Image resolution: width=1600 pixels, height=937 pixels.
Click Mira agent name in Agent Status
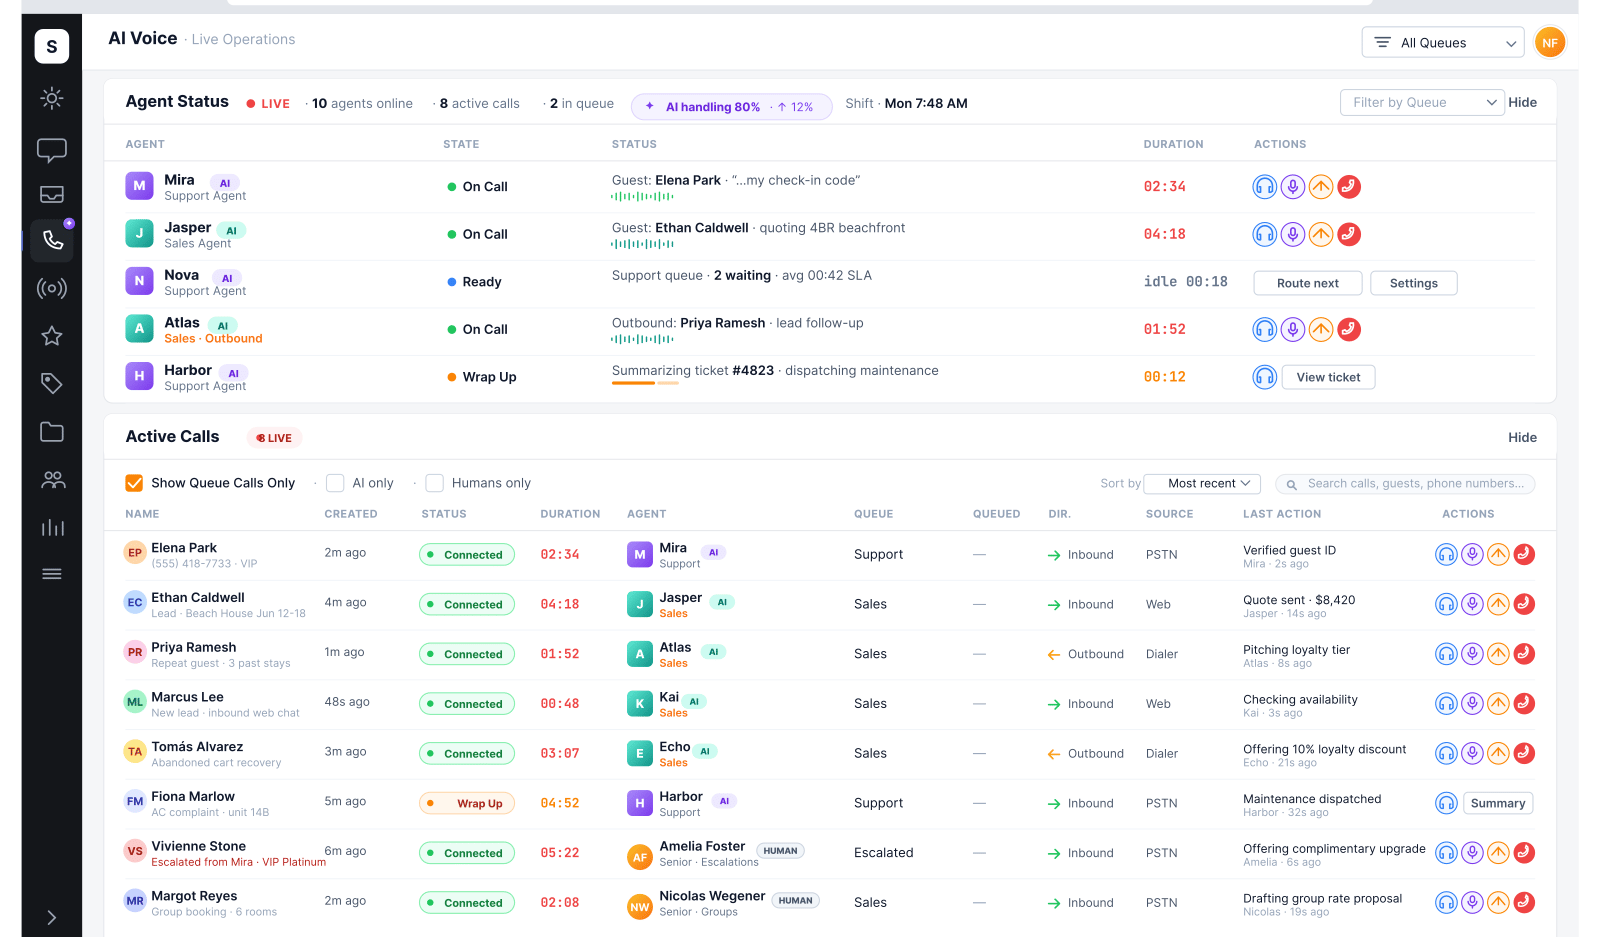(x=179, y=180)
